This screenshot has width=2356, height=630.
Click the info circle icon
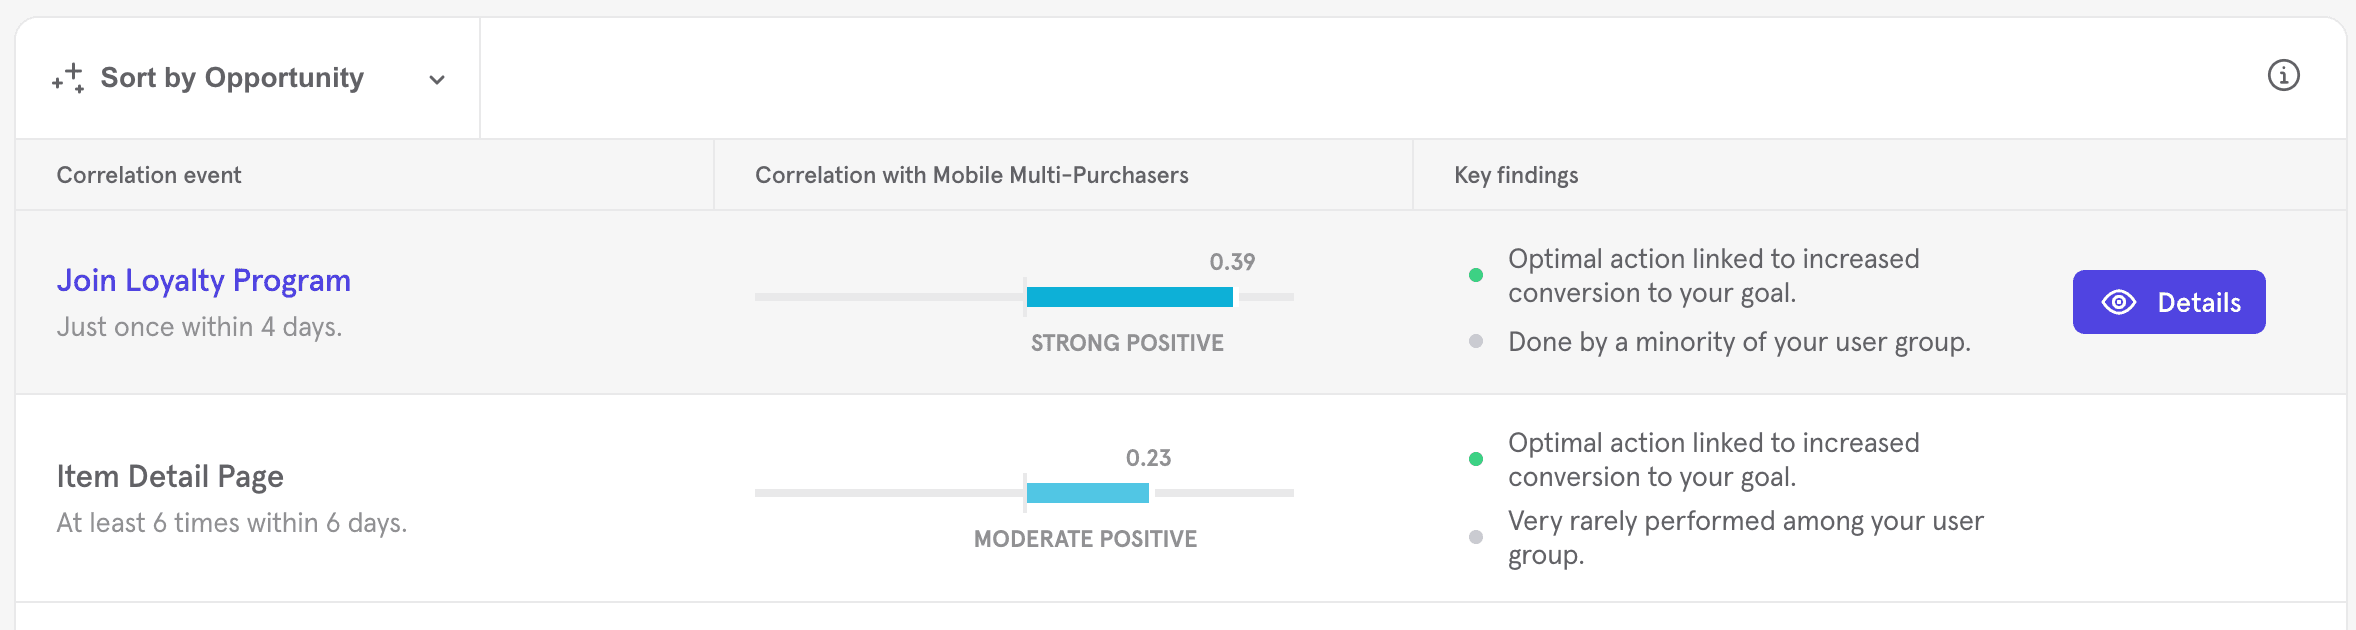2283,75
